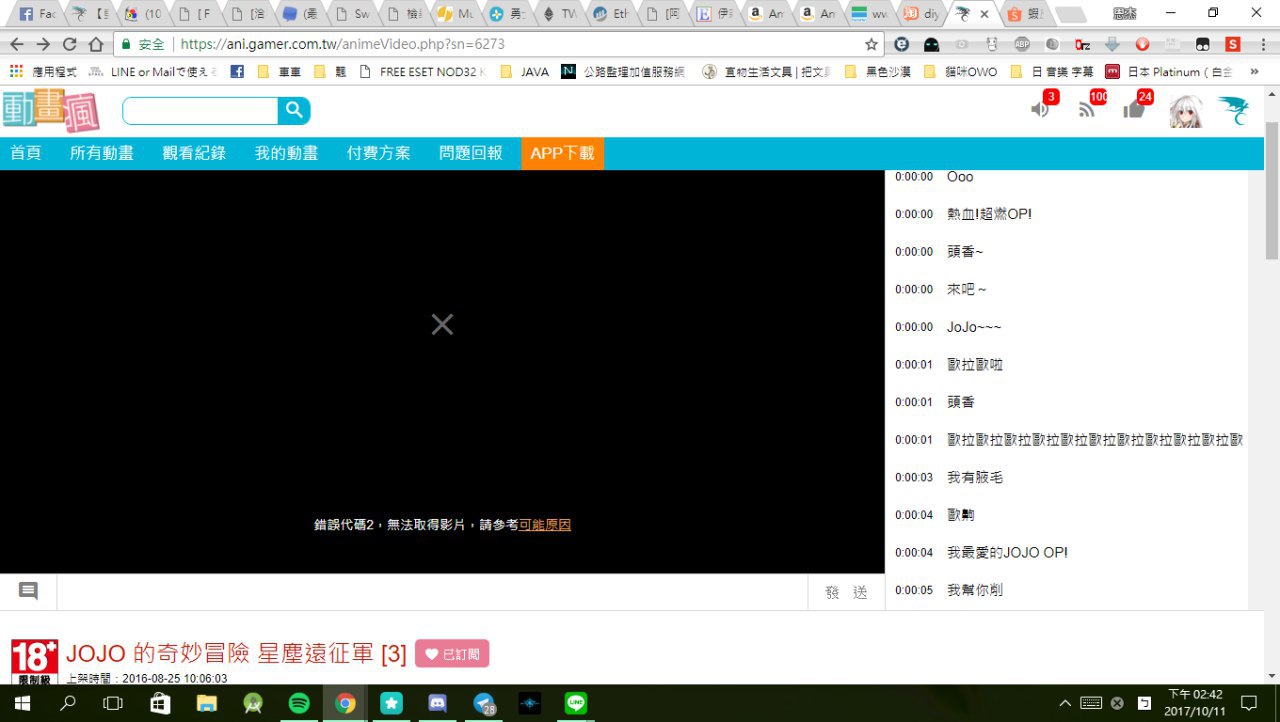The image size is (1280, 722).
Task: Click the comment bubble icon below video
Action: (28, 591)
